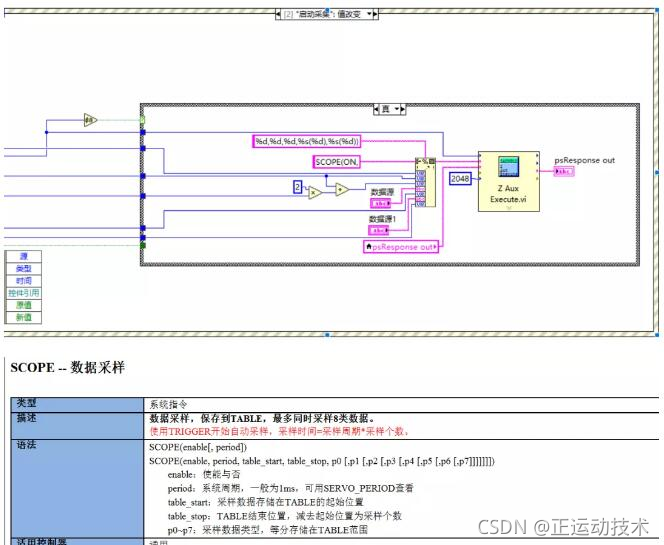The height and width of the screenshot is (545, 664).
Task: Click the multiply function node
Action: pyautogui.click(x=315, y=193)
